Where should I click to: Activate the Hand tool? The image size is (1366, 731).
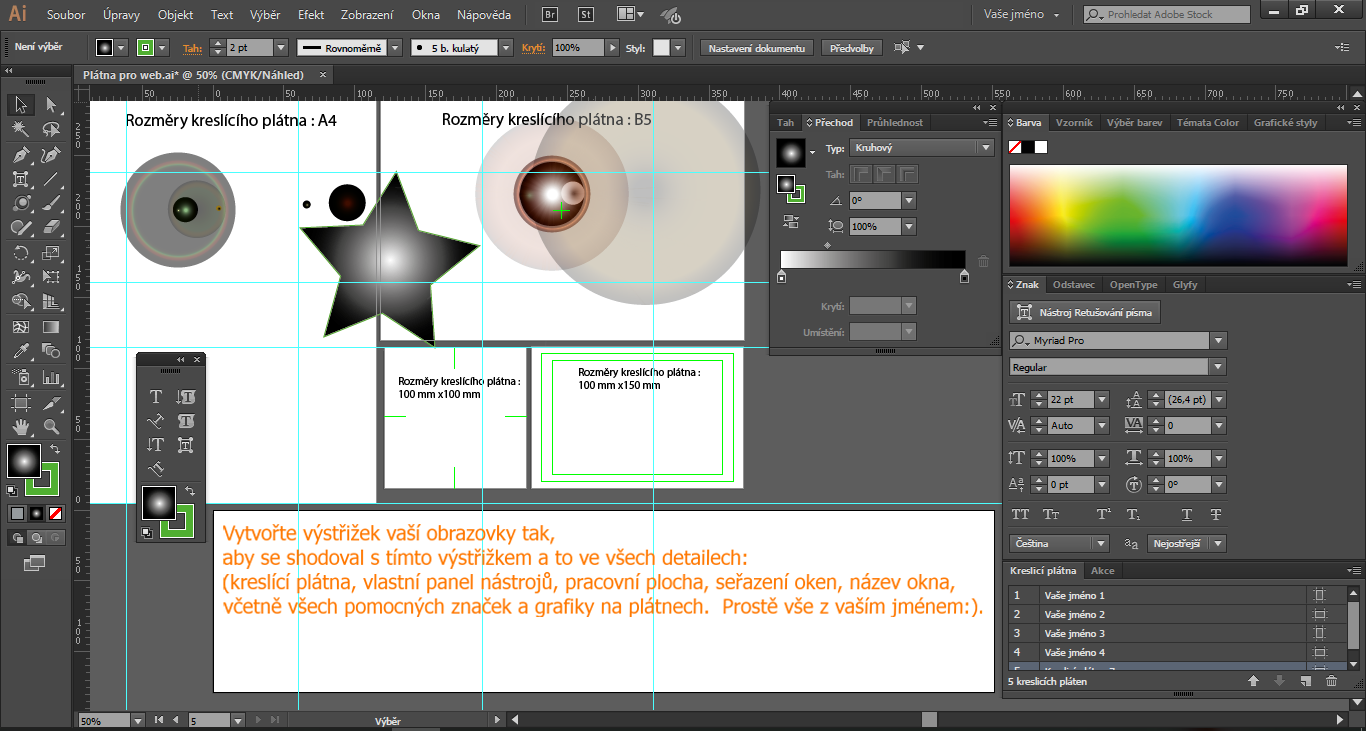pyautogui.click(x=20, y=427)
